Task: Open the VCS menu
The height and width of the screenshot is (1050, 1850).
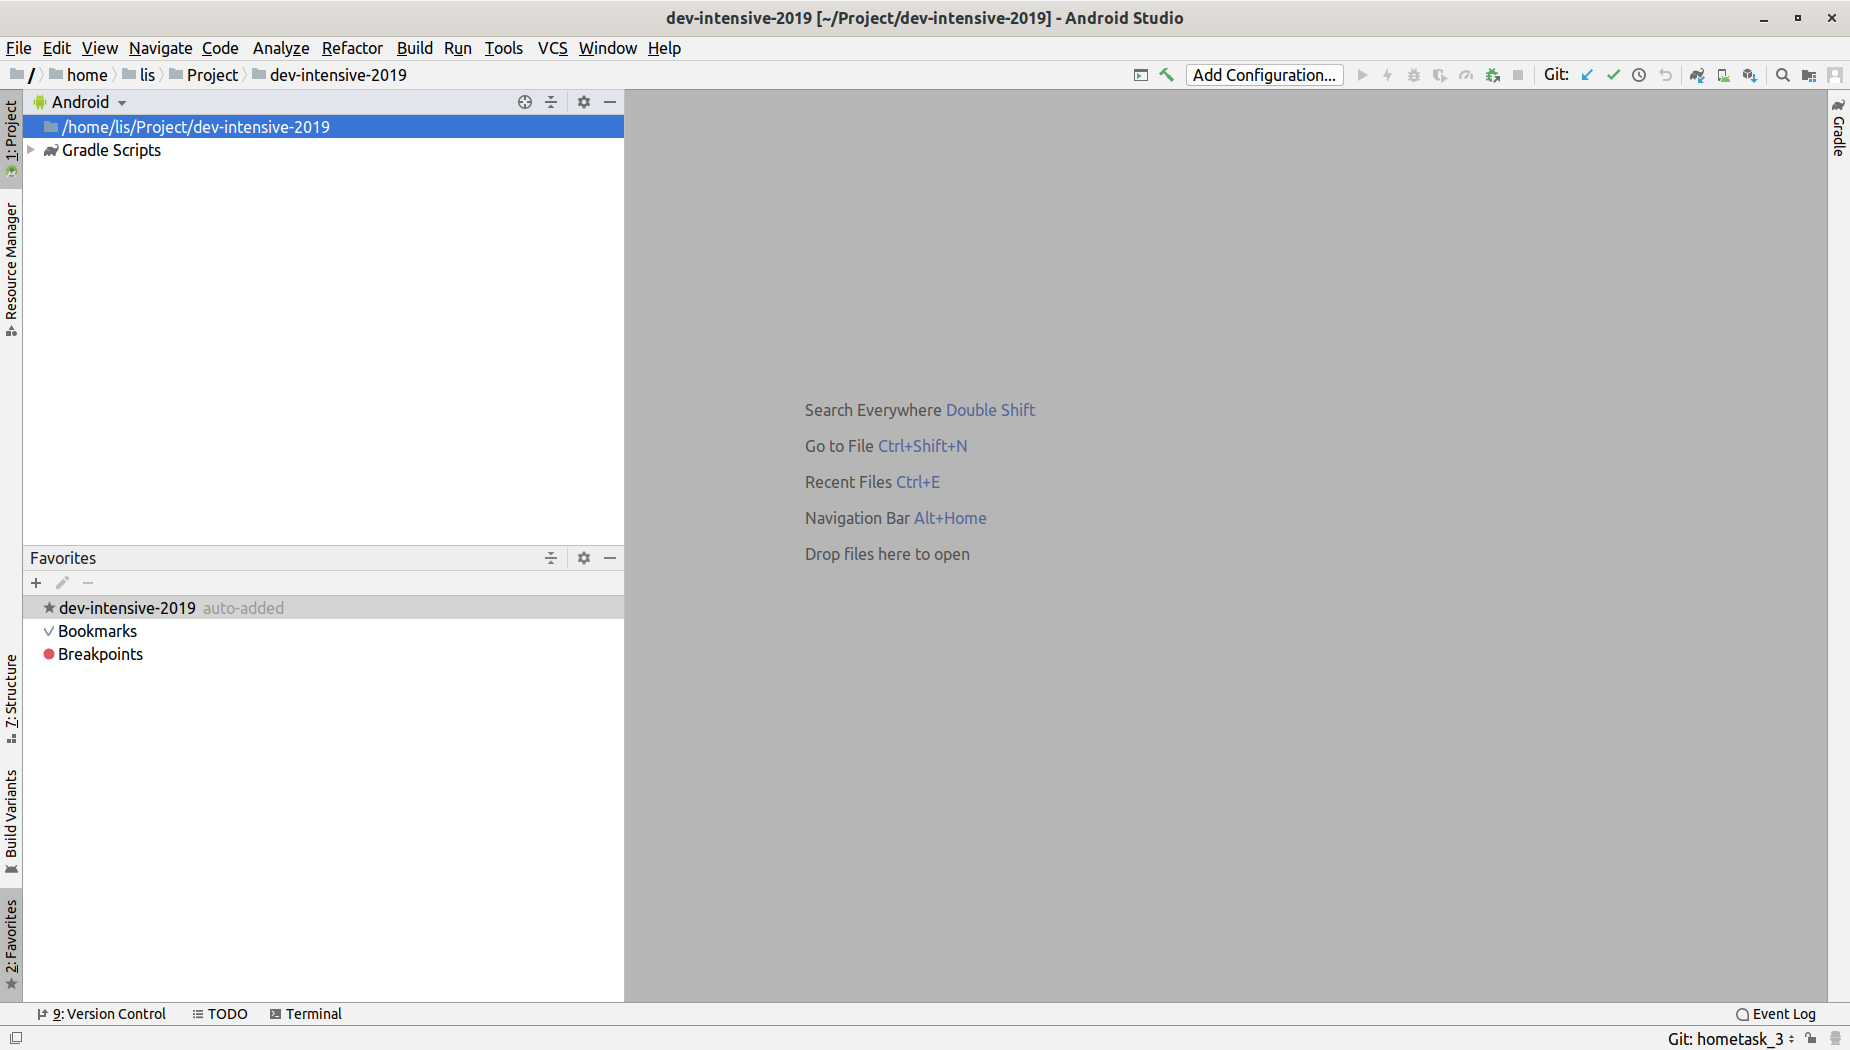Action: click(552, 48)
